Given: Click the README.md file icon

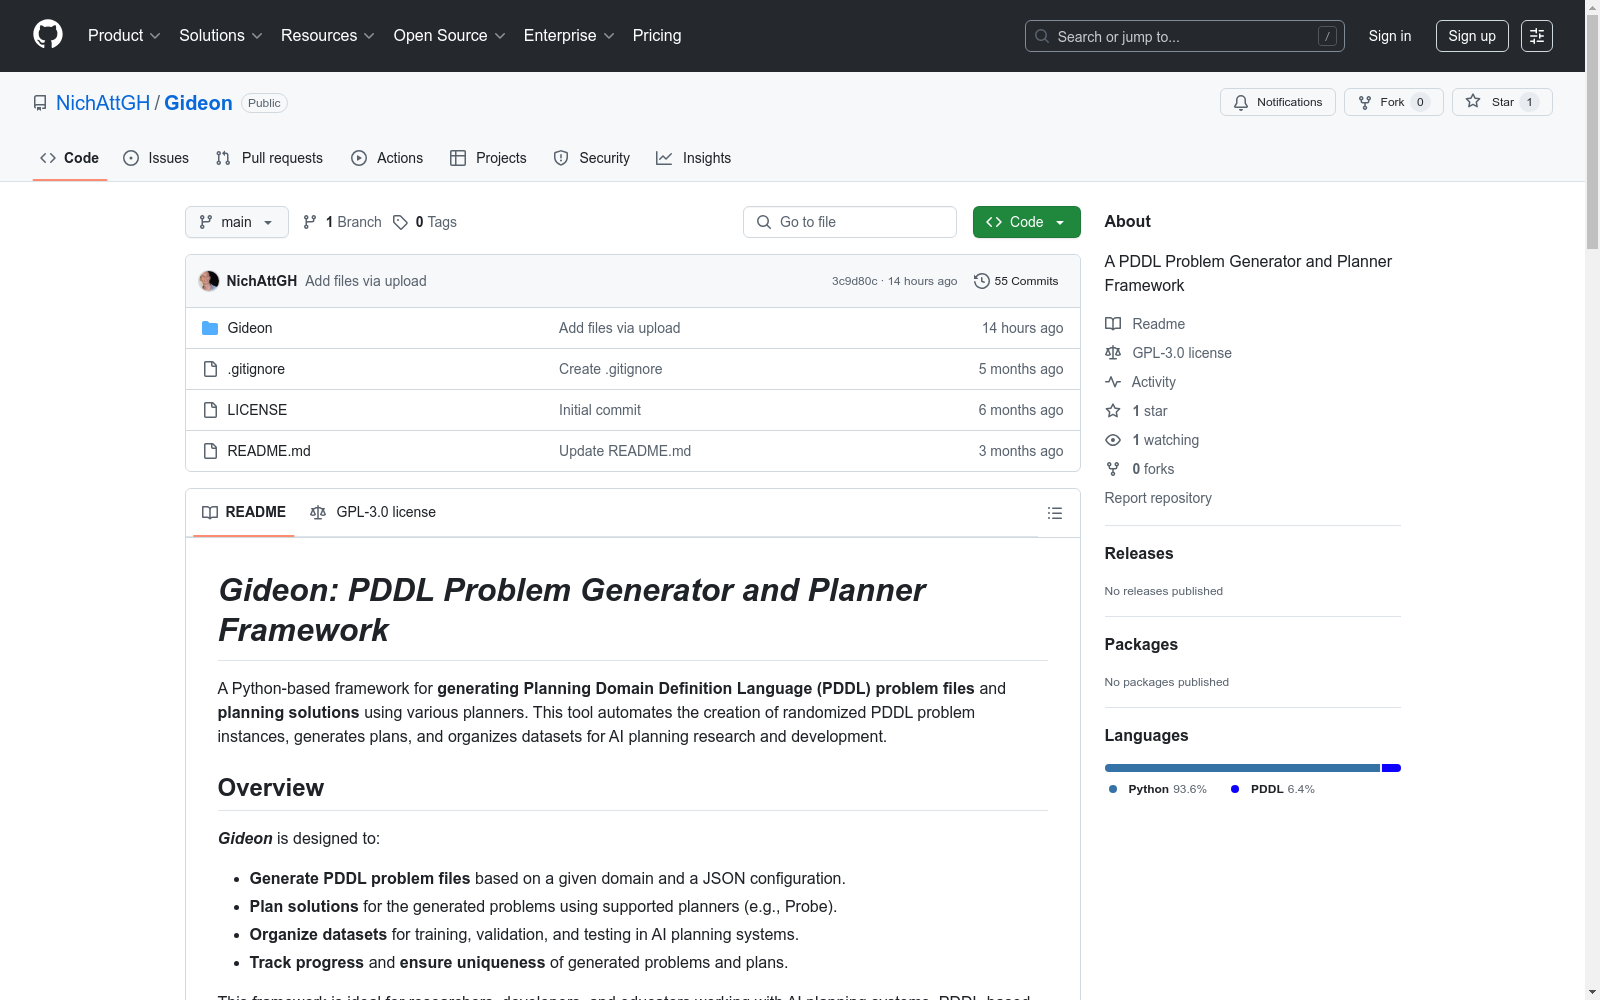Looking at the screenshot, I should (210, 451).
